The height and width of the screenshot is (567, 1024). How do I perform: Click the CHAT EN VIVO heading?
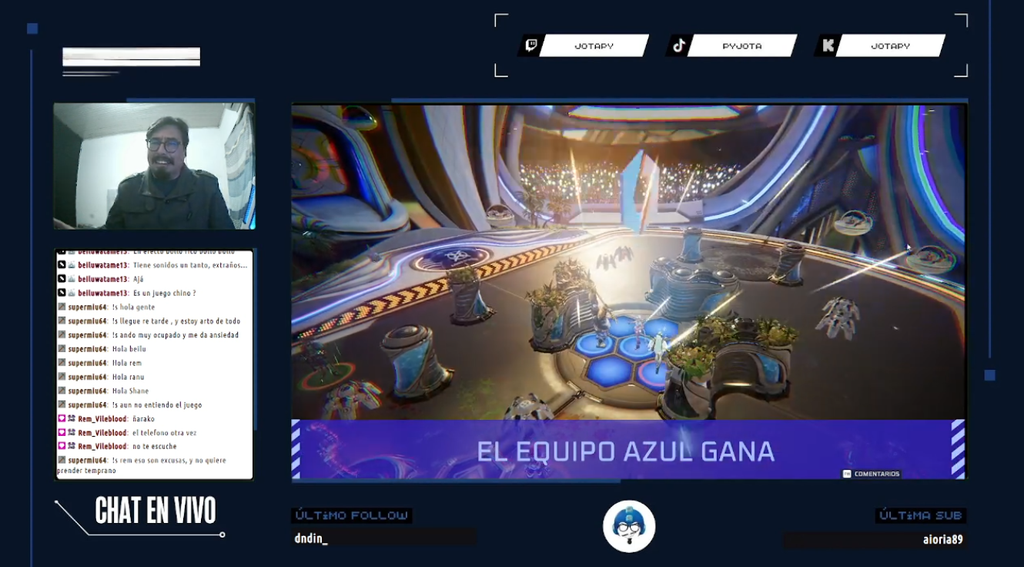(155, 510)
